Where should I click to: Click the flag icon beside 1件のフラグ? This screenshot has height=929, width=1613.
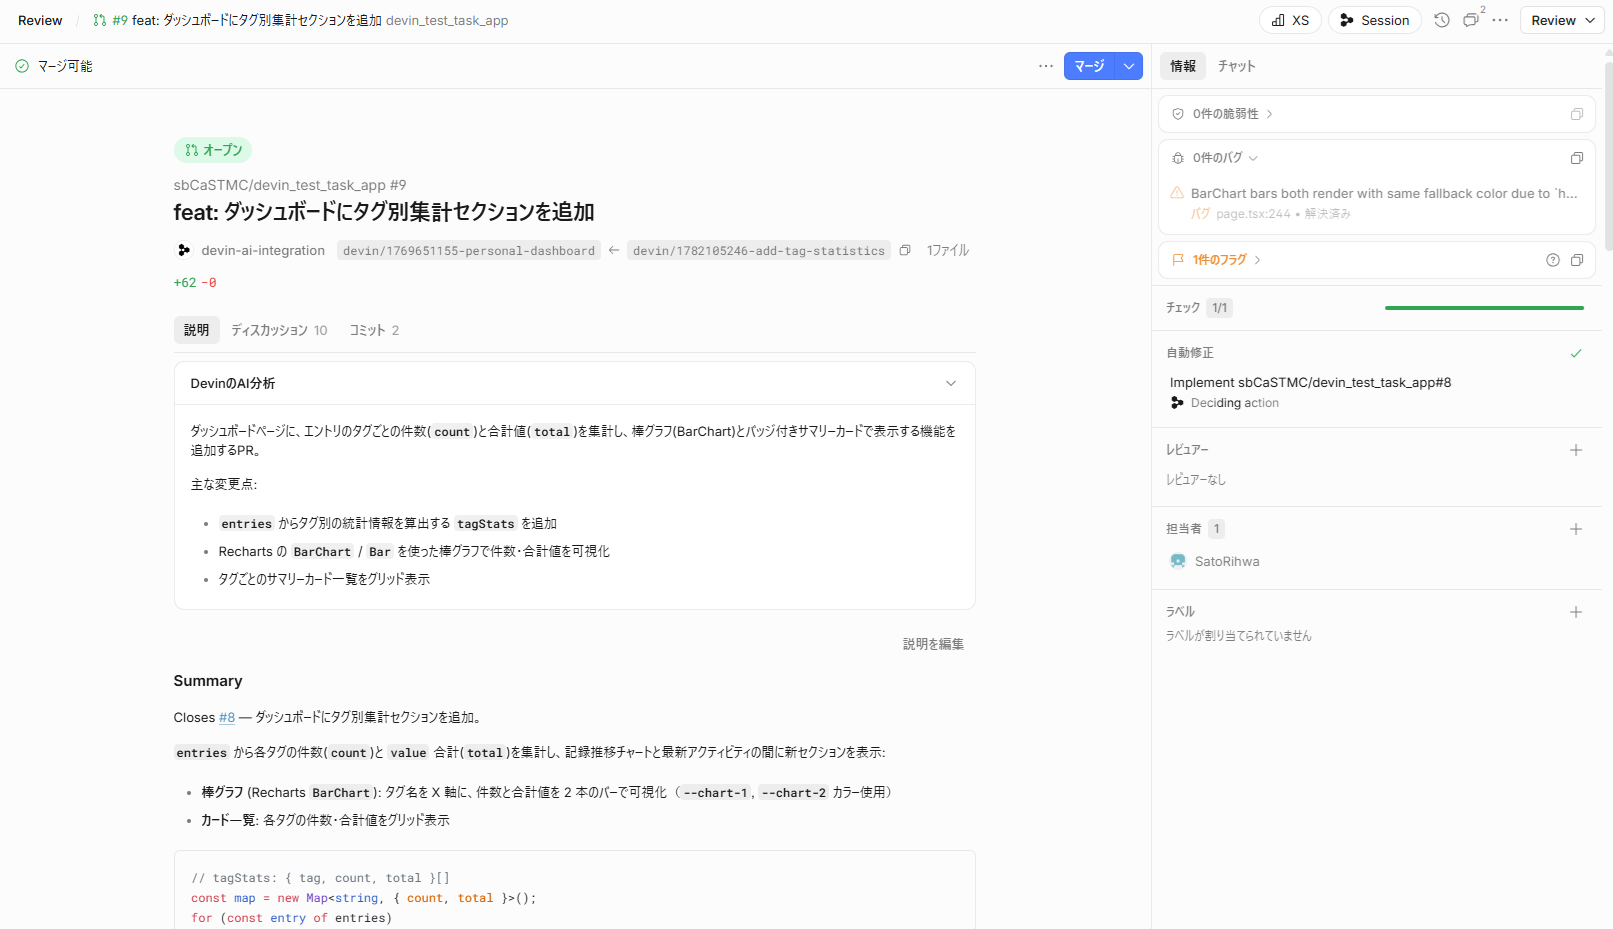pyautogui.click(x=1178, y=260)
